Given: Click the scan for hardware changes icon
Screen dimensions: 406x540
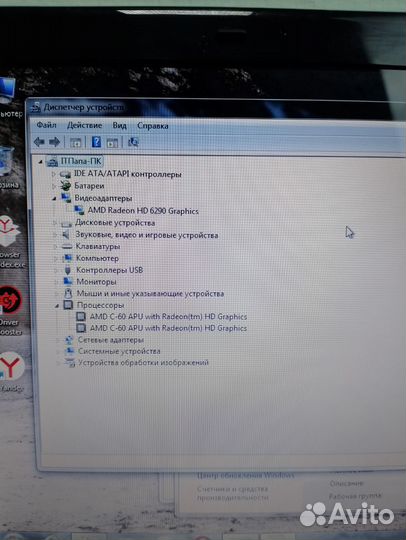Looking at the screenshot, I should pyautogui.click(x=133, y=142).
